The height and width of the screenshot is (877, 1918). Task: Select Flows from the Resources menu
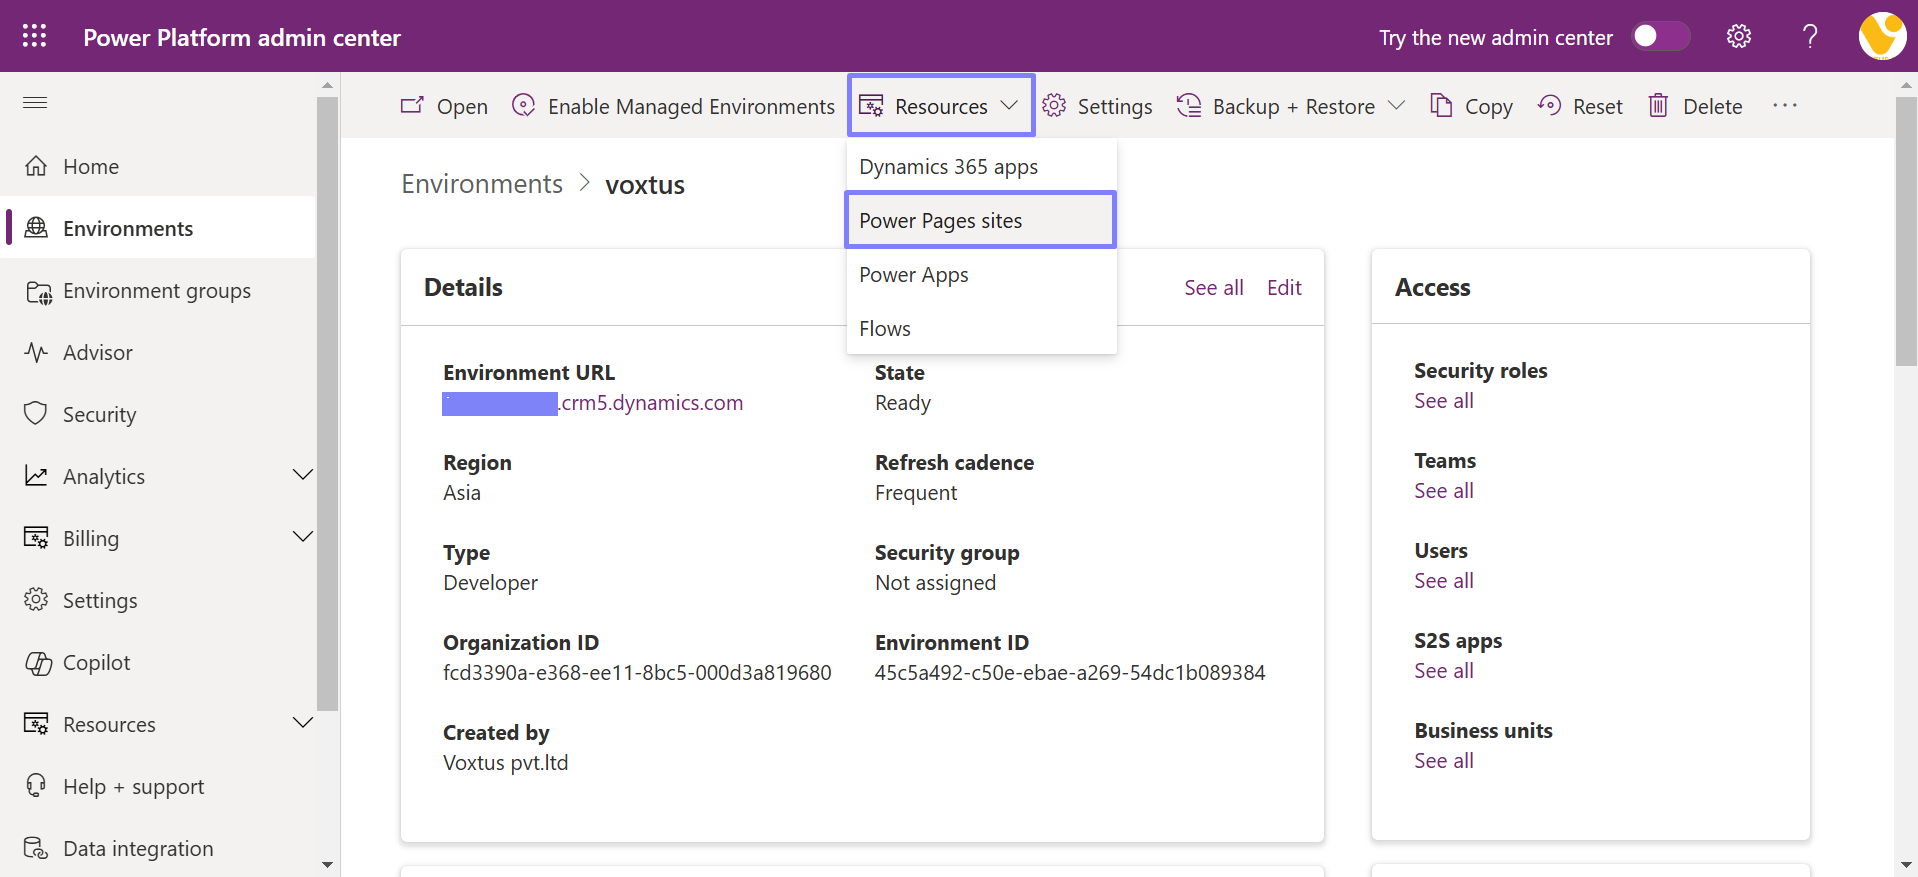(x=981, y=328)
